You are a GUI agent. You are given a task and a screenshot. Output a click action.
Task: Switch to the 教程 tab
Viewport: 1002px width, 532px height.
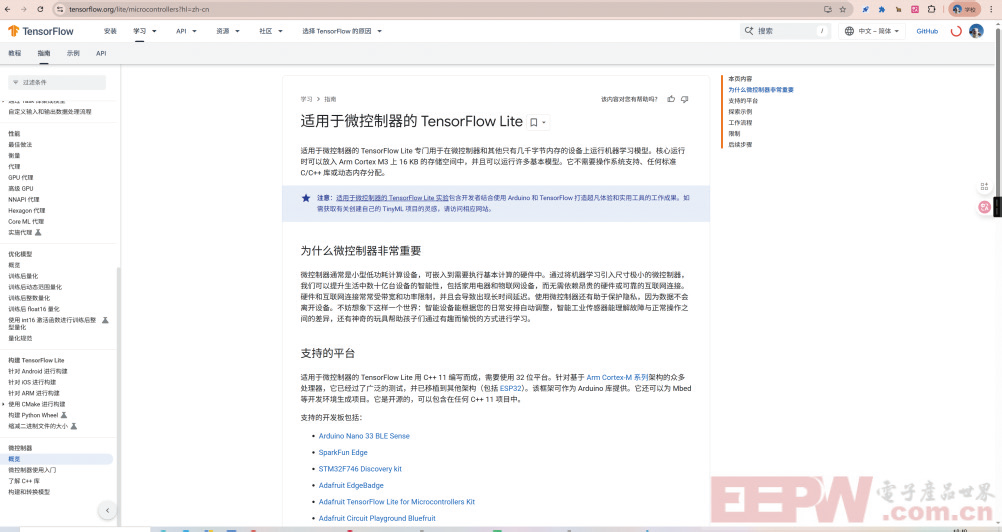pos(15,53)
